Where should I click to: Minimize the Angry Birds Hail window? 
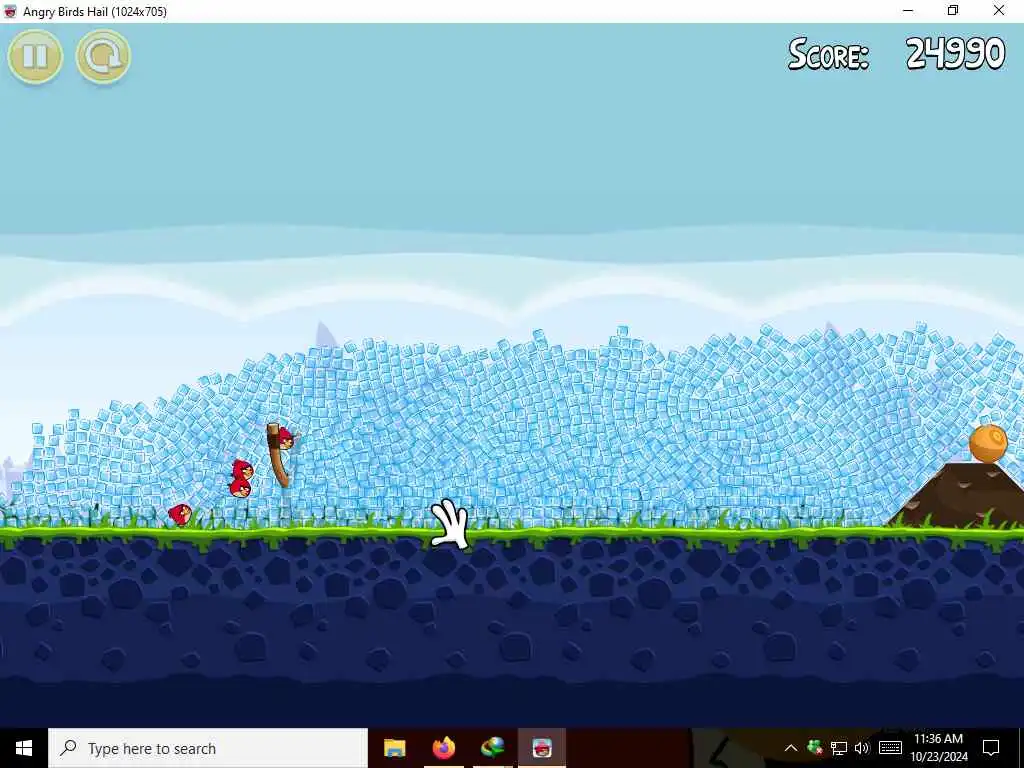[908, 11]
